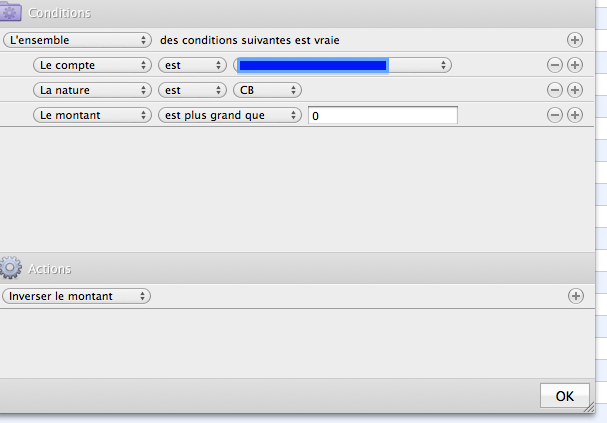Add a row after Le compte condition
607x423 pixels.
tap(575, 65)
